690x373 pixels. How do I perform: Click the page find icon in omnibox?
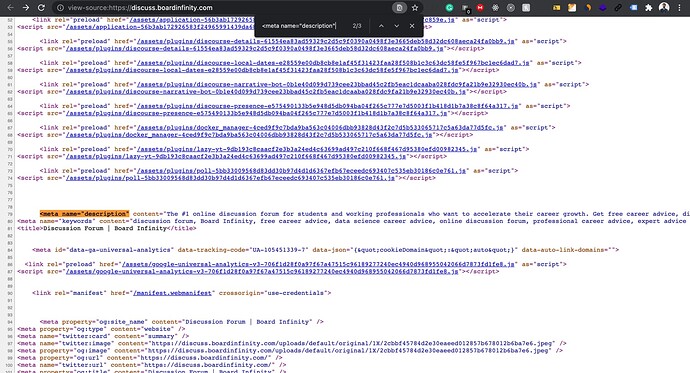[399, 8]
